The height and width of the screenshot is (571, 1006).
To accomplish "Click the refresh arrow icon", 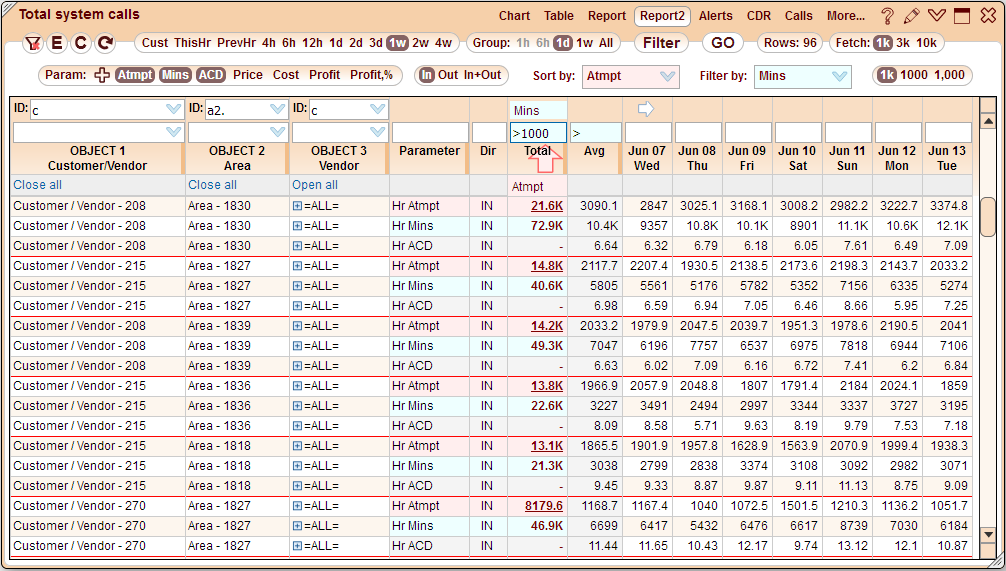I will click(x=105, y=43).
